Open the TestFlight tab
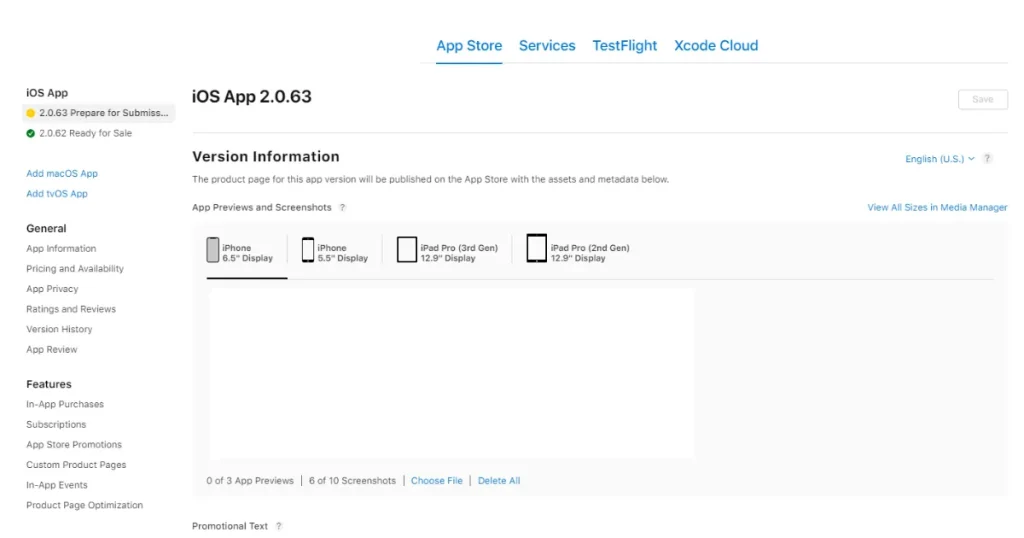This screenshot has height=538, width=1024. coord(624,46)
